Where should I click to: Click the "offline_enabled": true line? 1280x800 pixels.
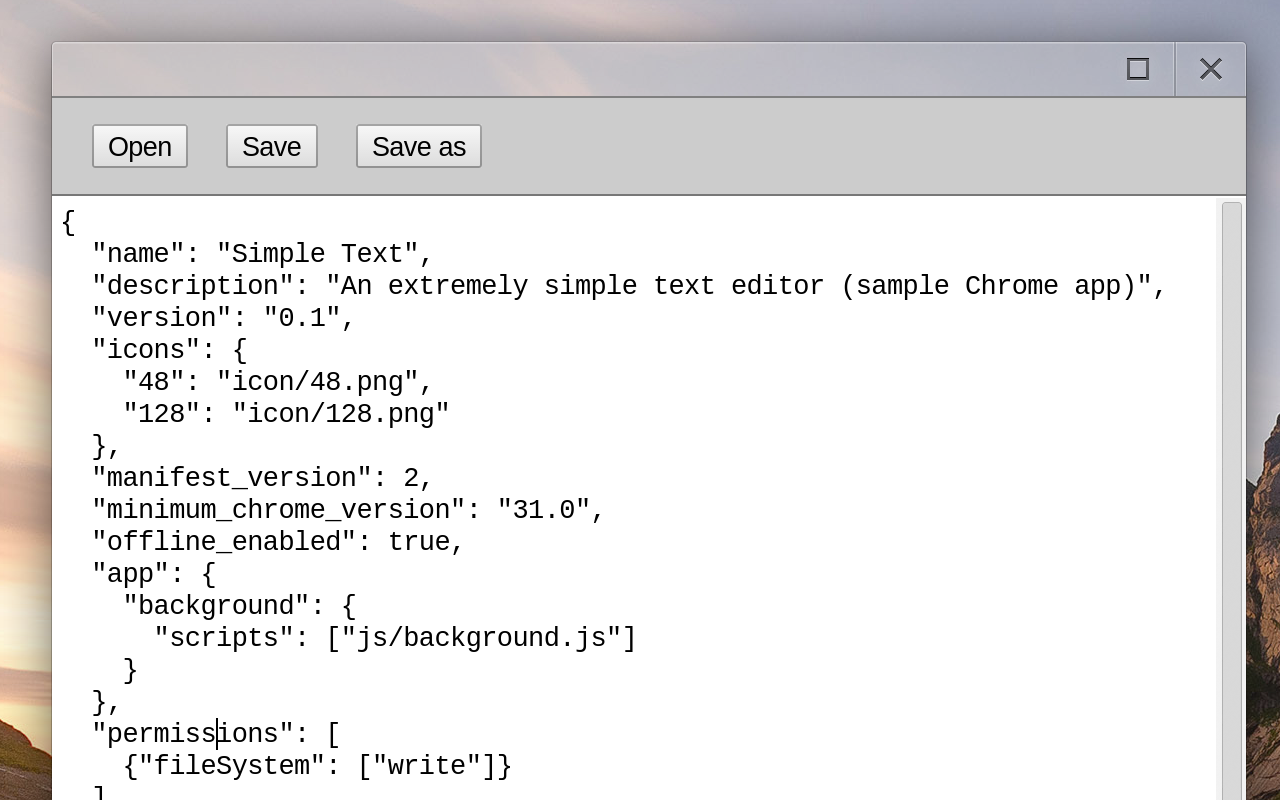coord(278,542)
